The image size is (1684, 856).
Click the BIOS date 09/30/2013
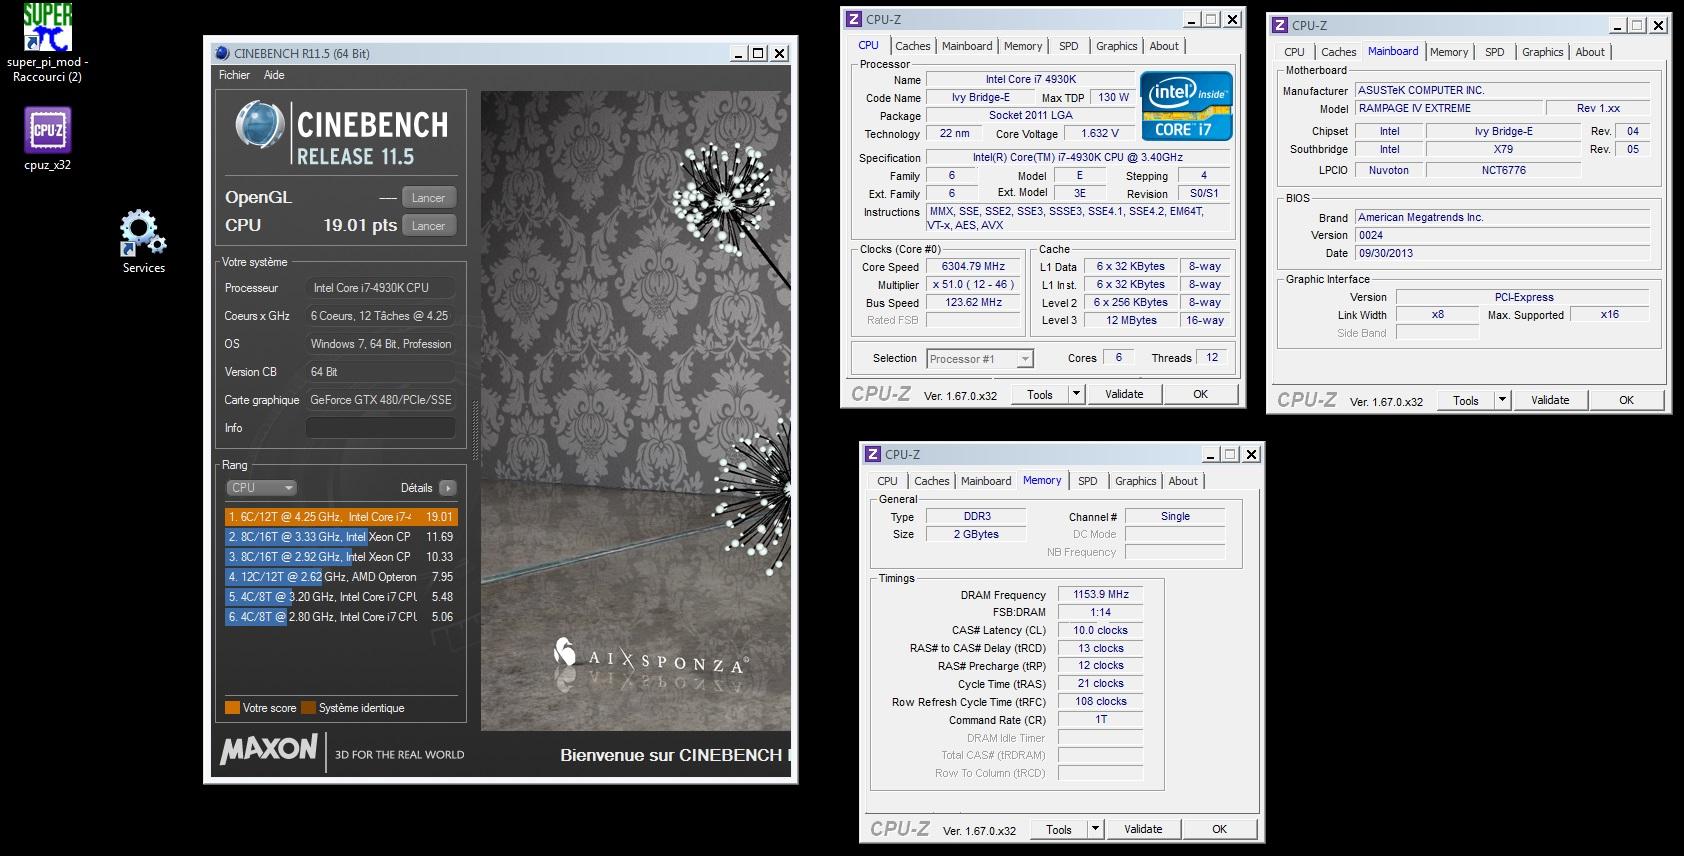1502,253
